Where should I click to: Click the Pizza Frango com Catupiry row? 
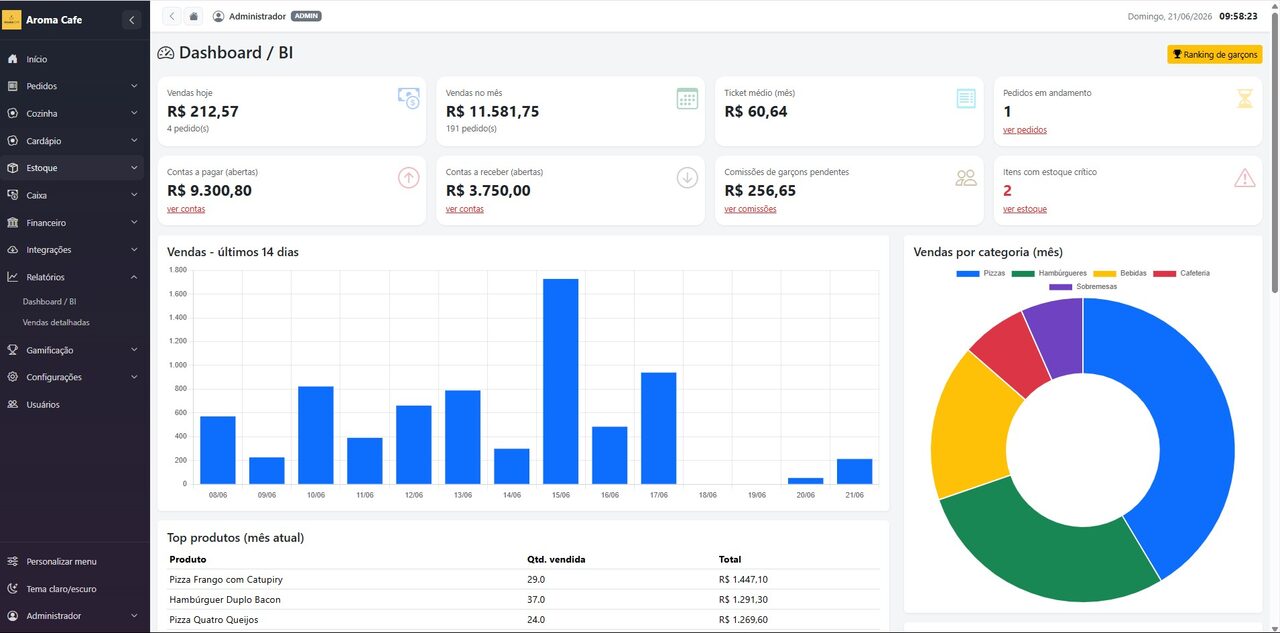point(523,580)
